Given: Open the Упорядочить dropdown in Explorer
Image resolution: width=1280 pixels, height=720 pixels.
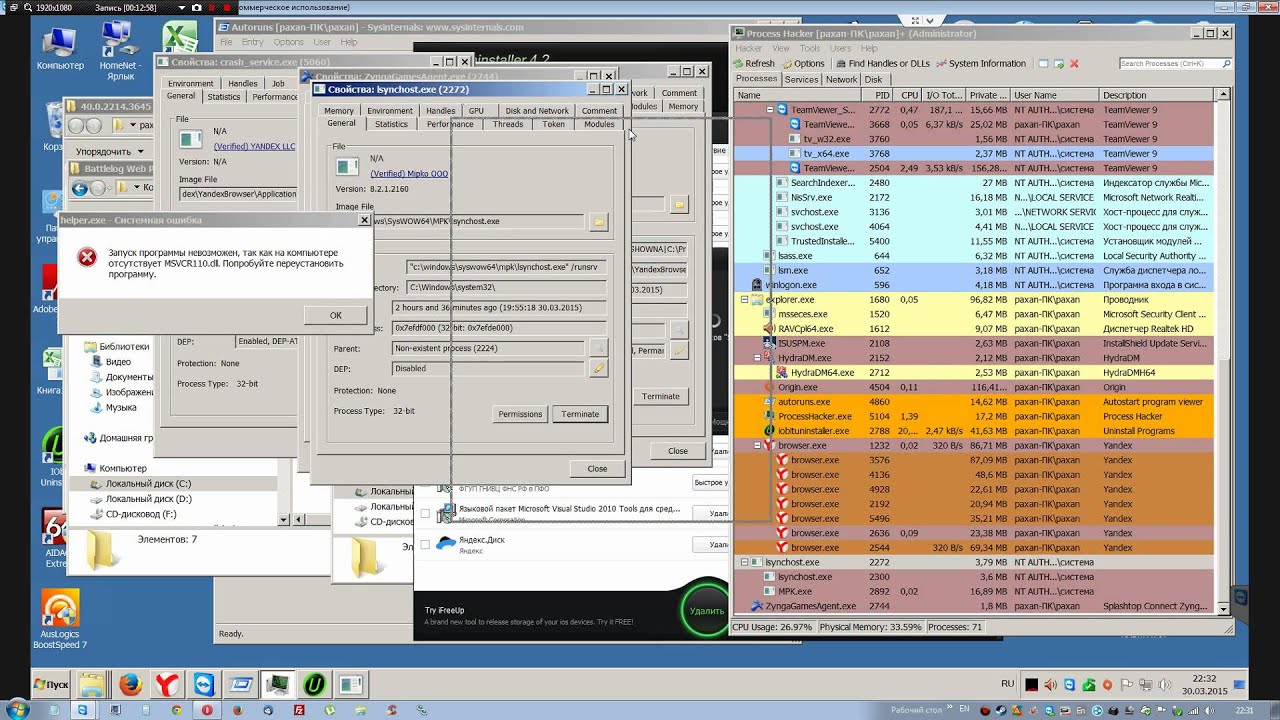Looking at the screenshot, I should click(108, 152).
